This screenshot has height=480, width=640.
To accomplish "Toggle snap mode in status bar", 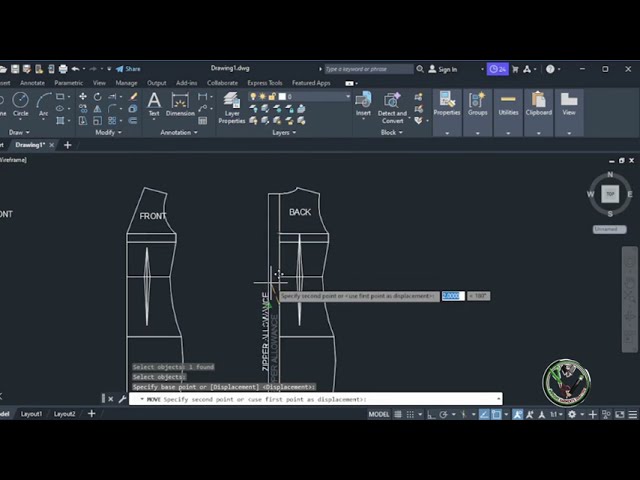I will pyautogui.click(x=410, y=414).
